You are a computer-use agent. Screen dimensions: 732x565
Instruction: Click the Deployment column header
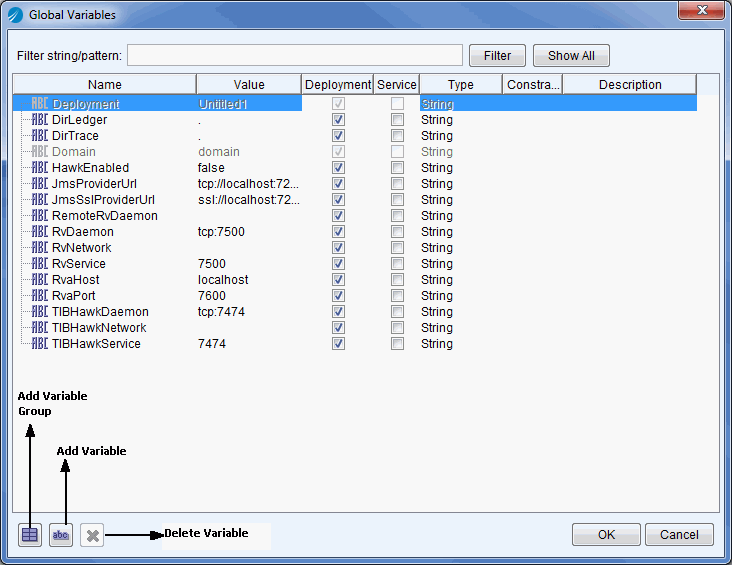click(338, 85)
